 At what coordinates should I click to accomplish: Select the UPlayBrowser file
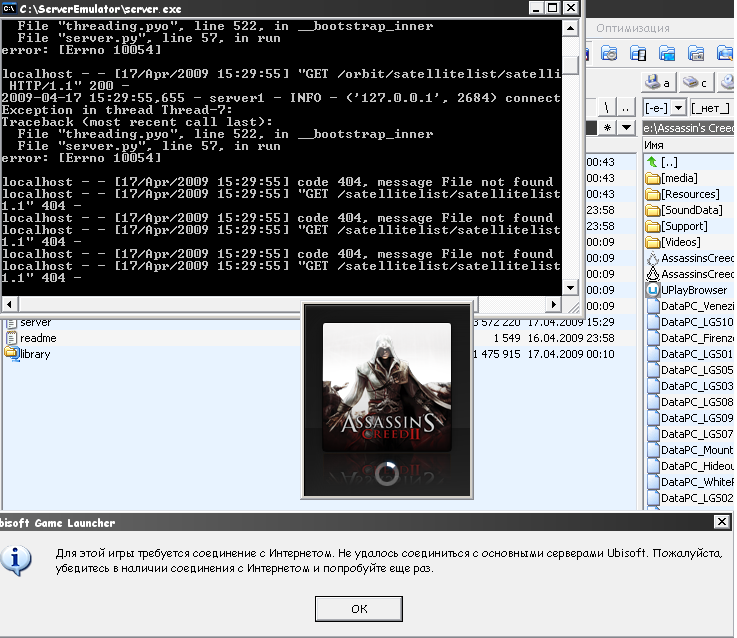pos(687,290)
